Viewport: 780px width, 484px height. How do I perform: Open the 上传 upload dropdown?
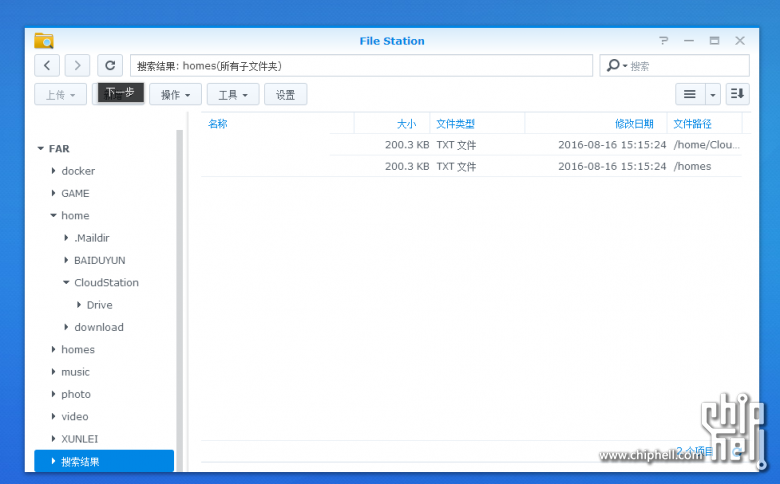point(60,95)
